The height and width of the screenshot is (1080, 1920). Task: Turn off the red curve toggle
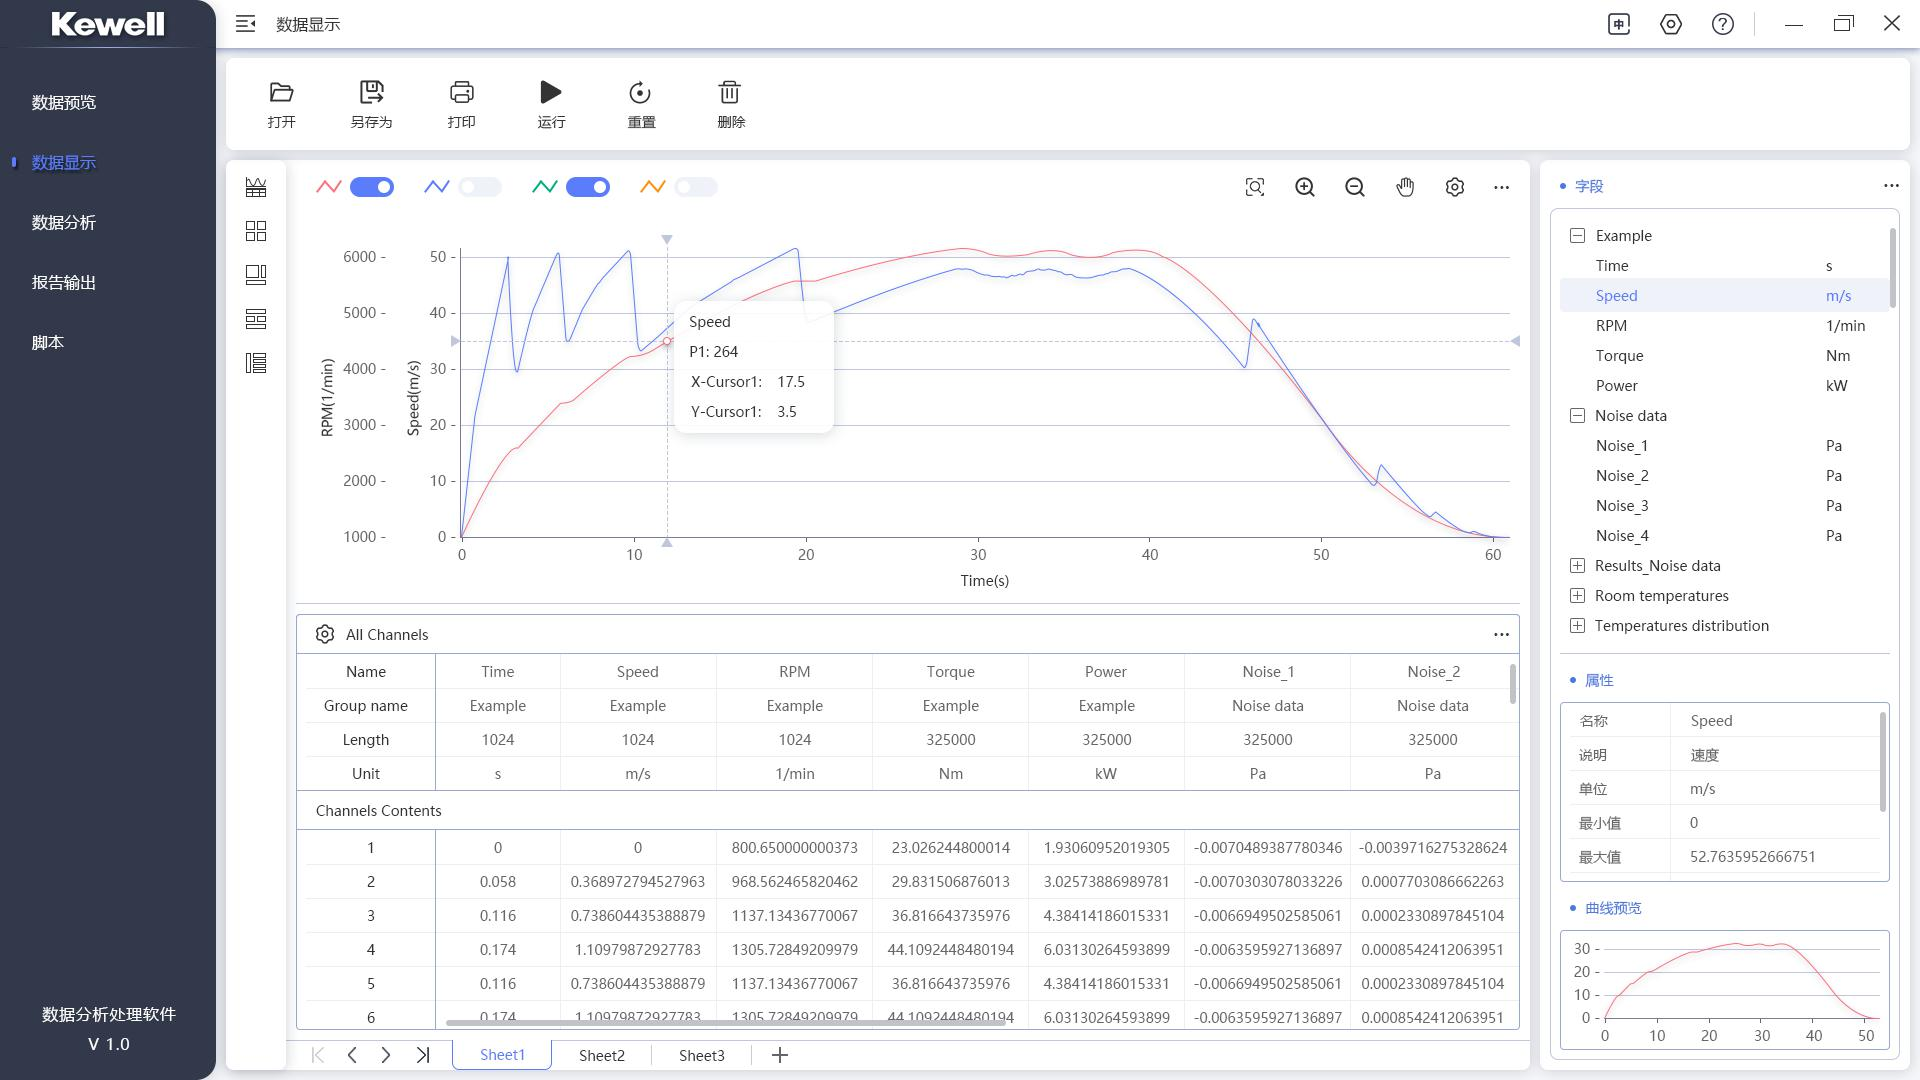click(x=372, y=187)
